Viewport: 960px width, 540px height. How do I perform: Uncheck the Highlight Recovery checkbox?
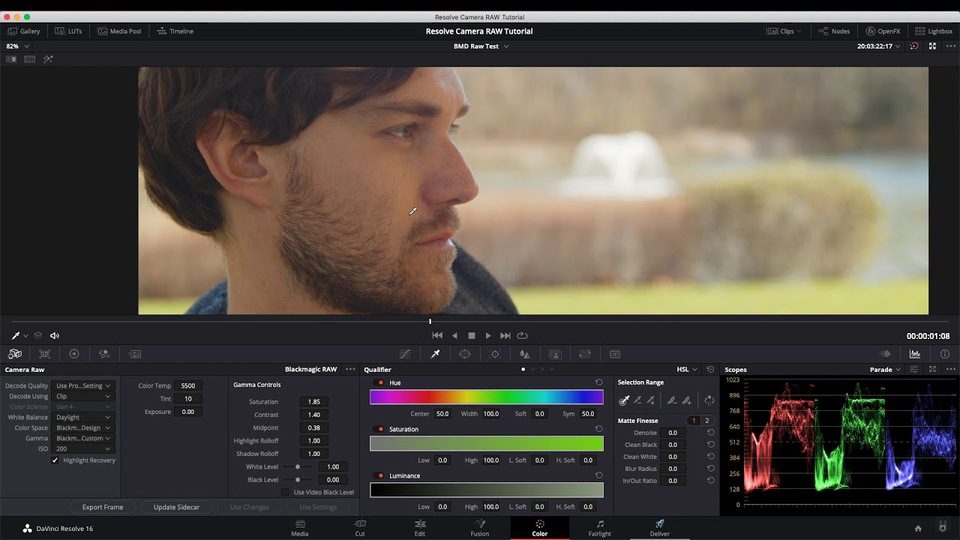tap(55, 461)
